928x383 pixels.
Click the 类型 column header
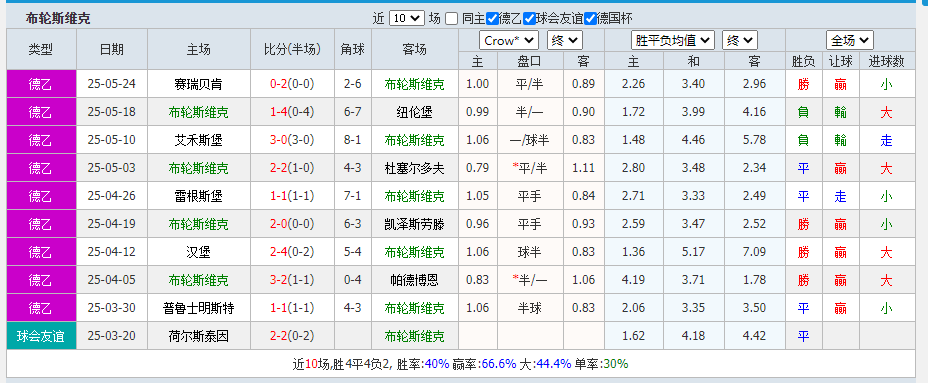tap(41, 50)
